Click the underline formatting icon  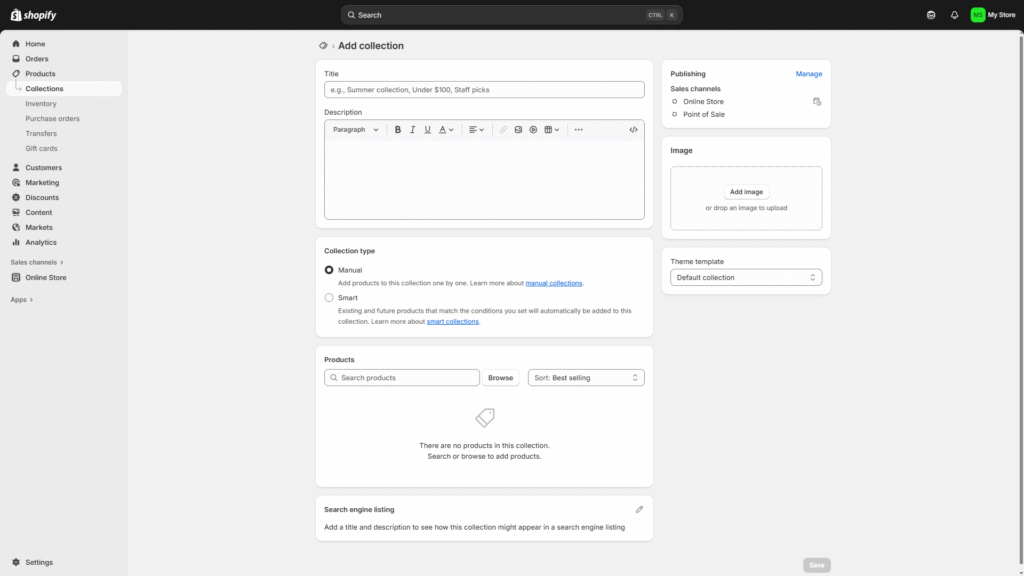click(x=427, y=130)
